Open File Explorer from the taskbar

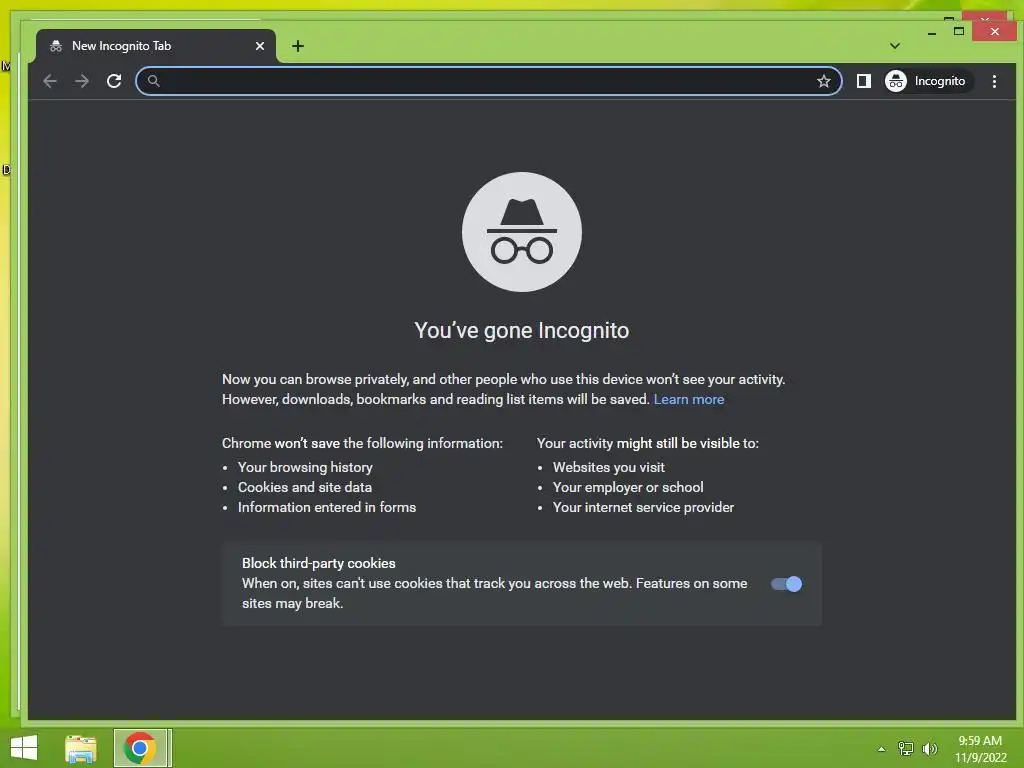(81, 748)
